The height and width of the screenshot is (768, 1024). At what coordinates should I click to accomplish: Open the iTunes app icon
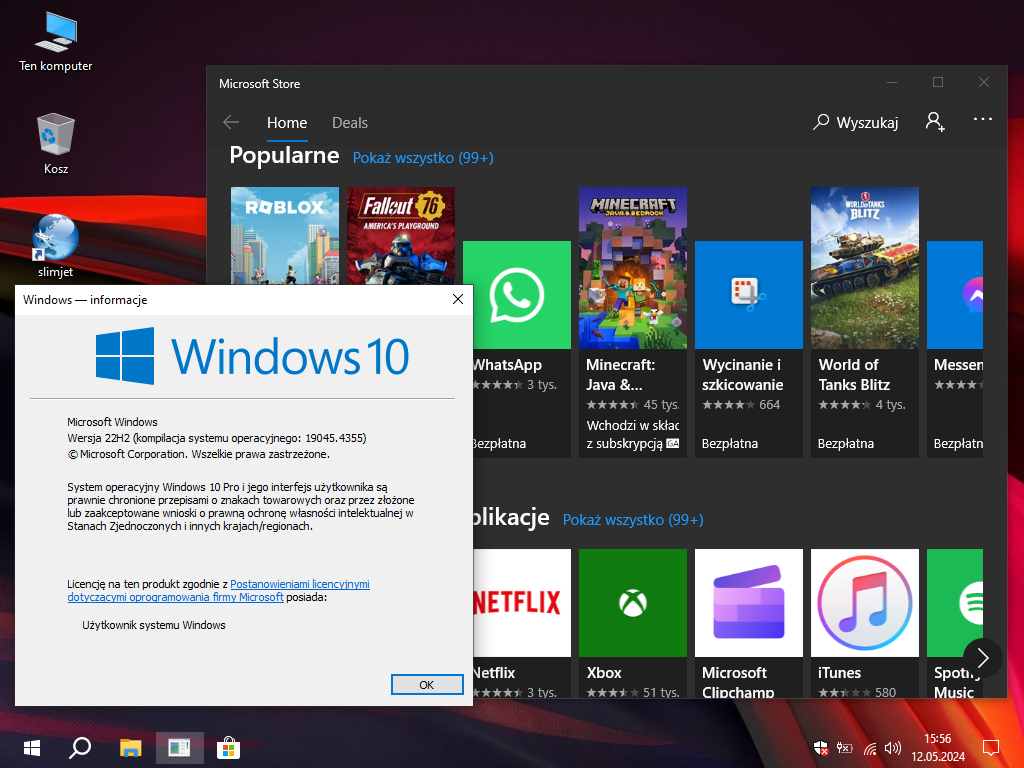[x=865, y=603]
